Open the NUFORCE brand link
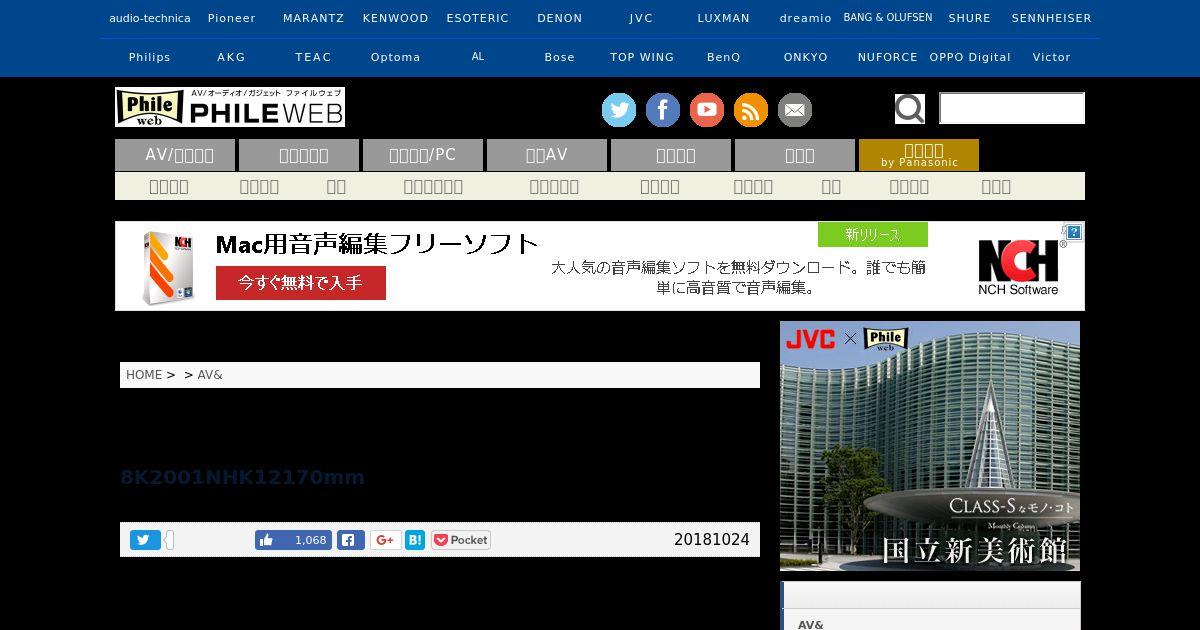Screen dimensions: 1200x630 click(x=888, y=57)
